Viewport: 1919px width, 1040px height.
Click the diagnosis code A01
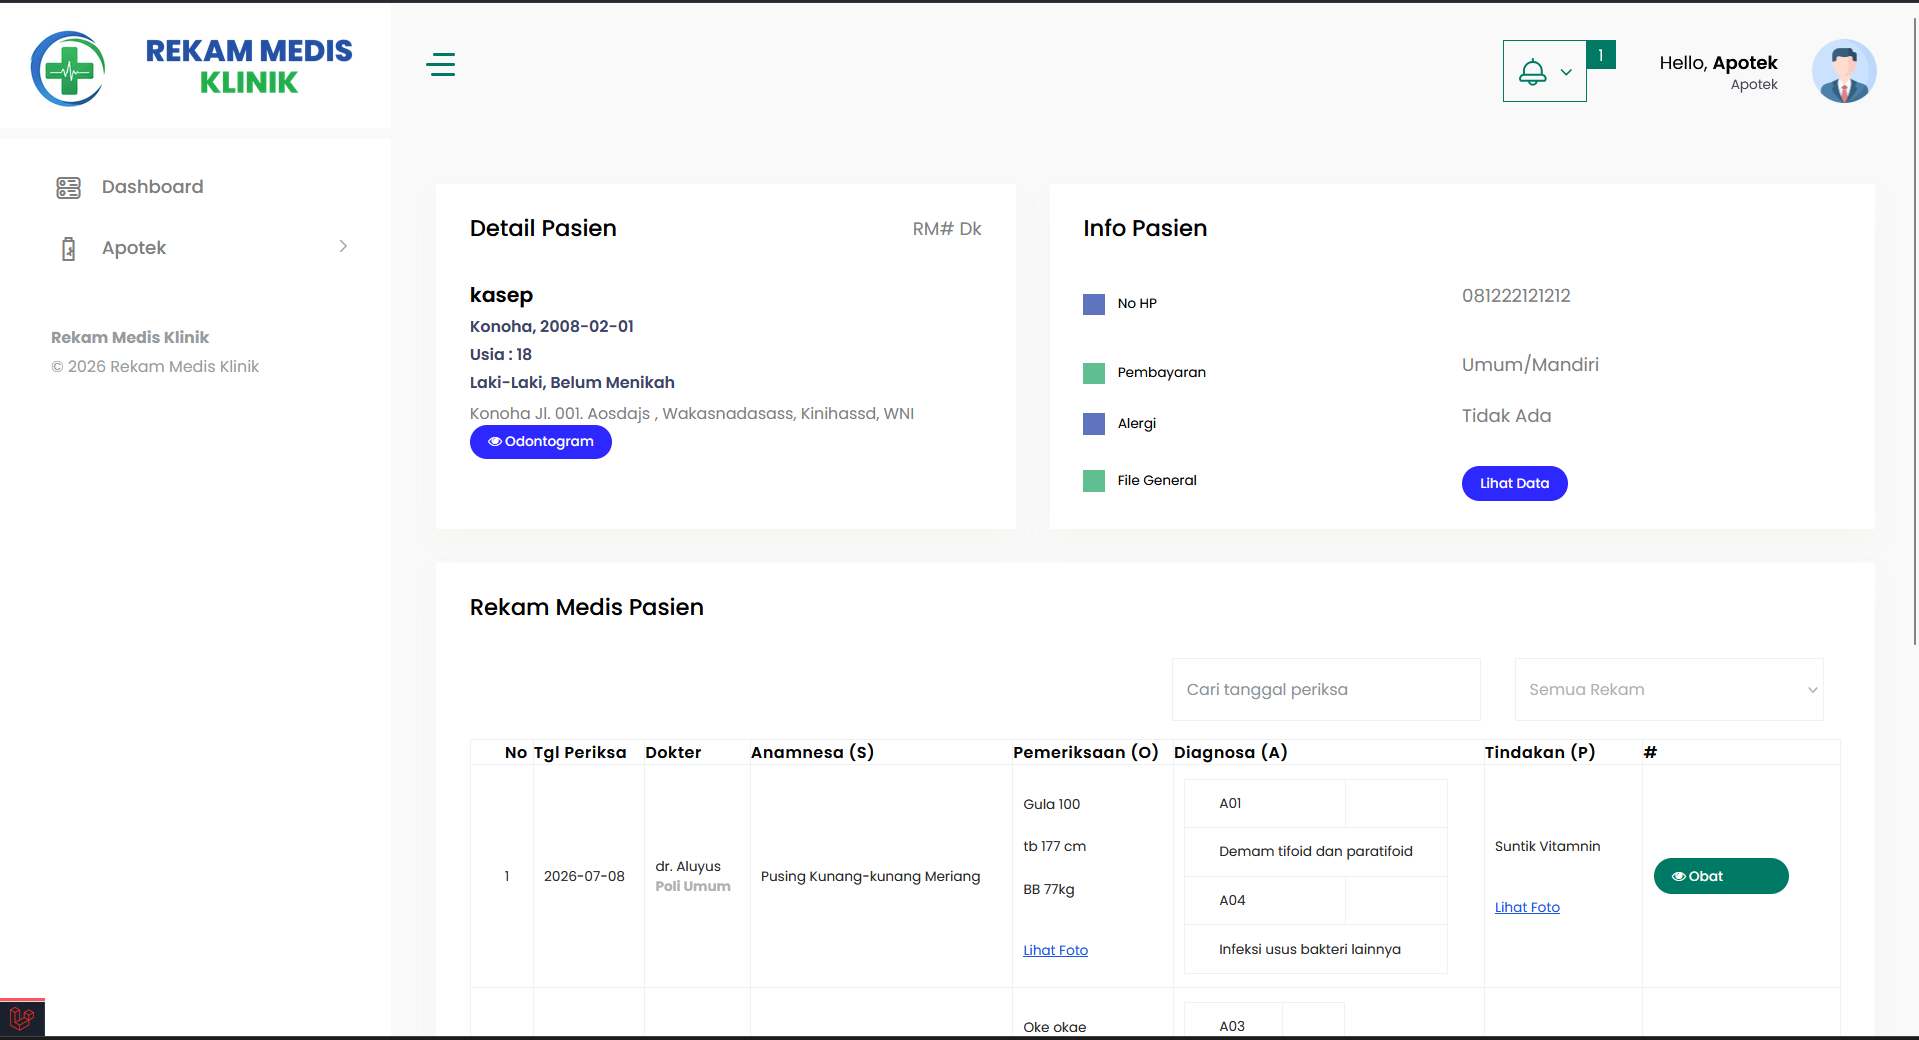(x=1230, y=803)
